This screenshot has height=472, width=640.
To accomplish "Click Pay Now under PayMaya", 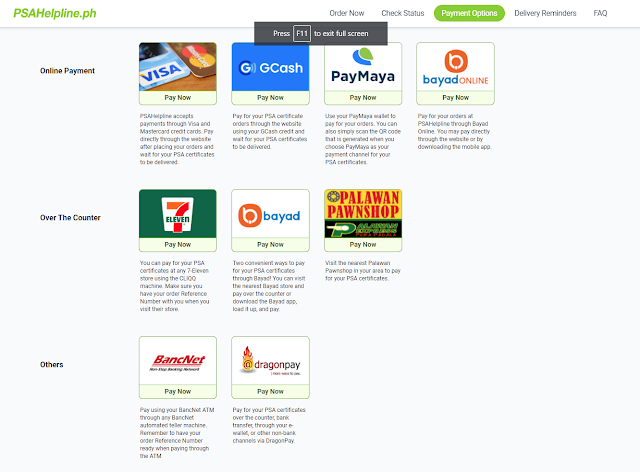I will coord(363,98).
